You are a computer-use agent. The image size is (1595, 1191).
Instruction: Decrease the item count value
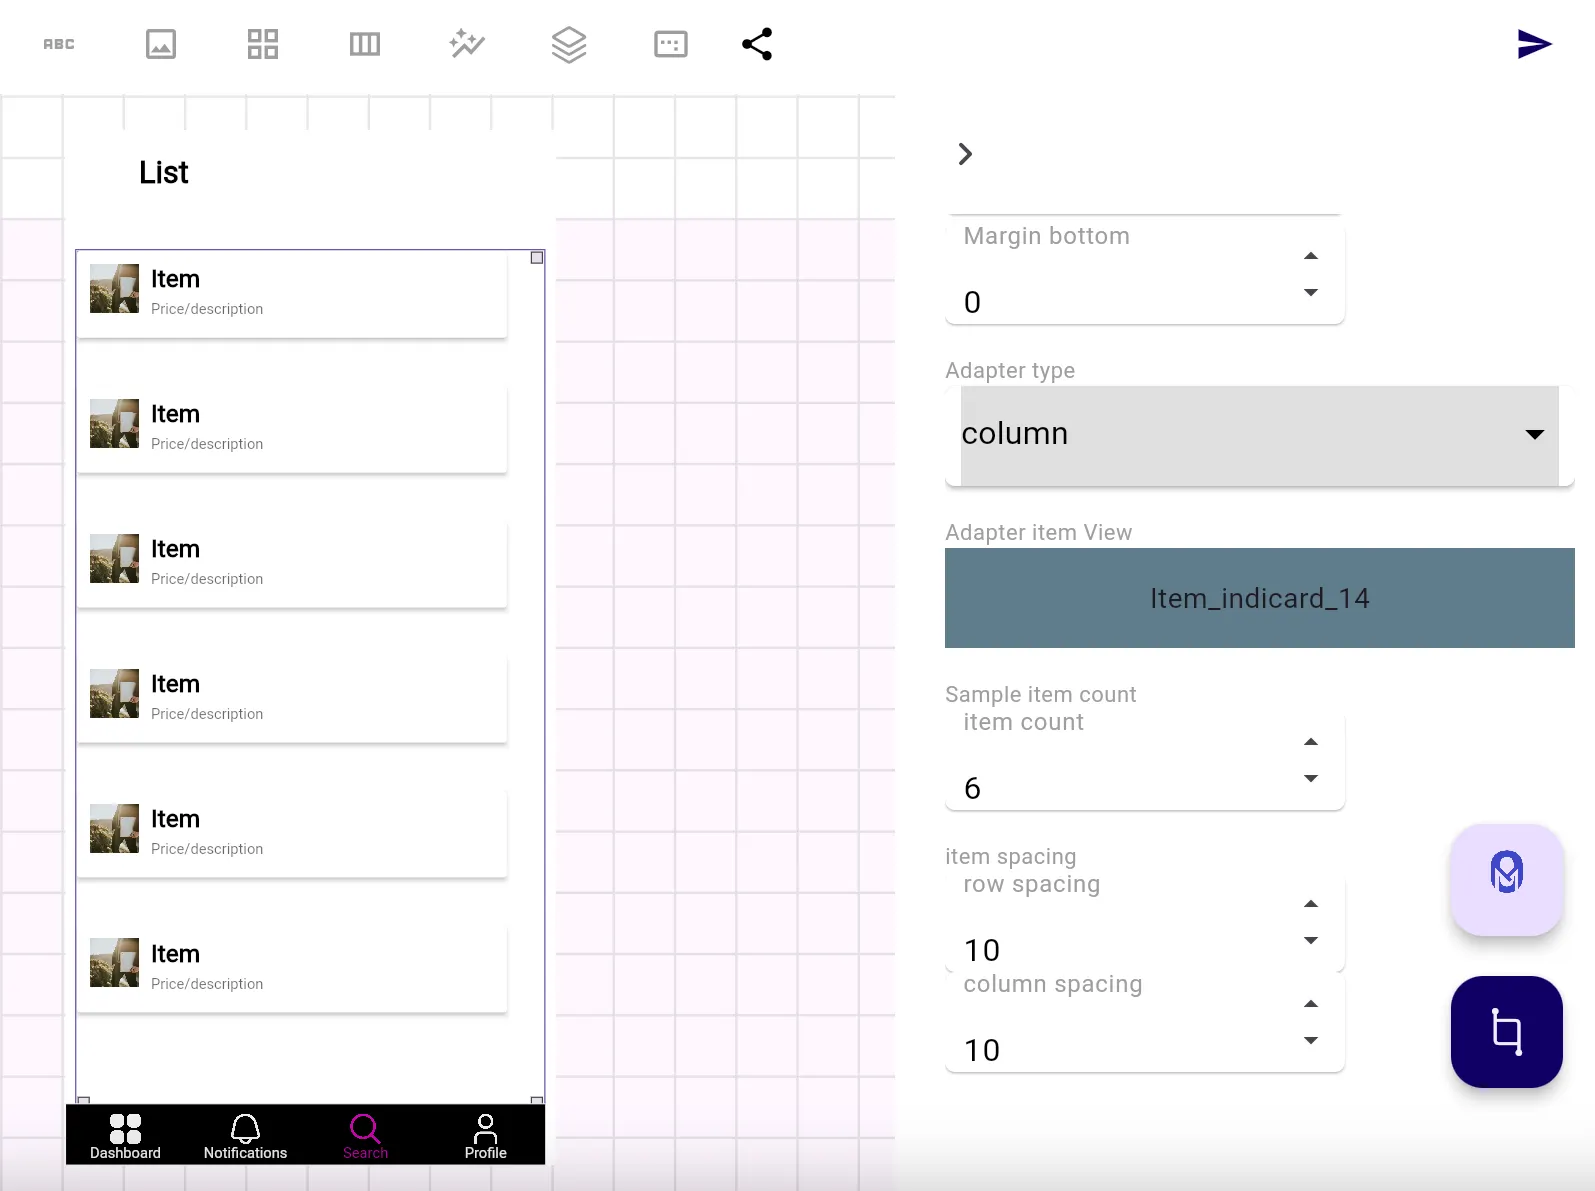pyautogui.click(x=1311, y=779)
